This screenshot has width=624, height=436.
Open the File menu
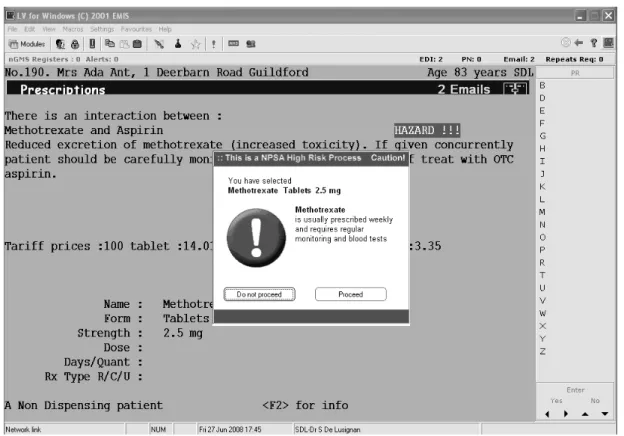pyautogui.click(x=12, y=29)
